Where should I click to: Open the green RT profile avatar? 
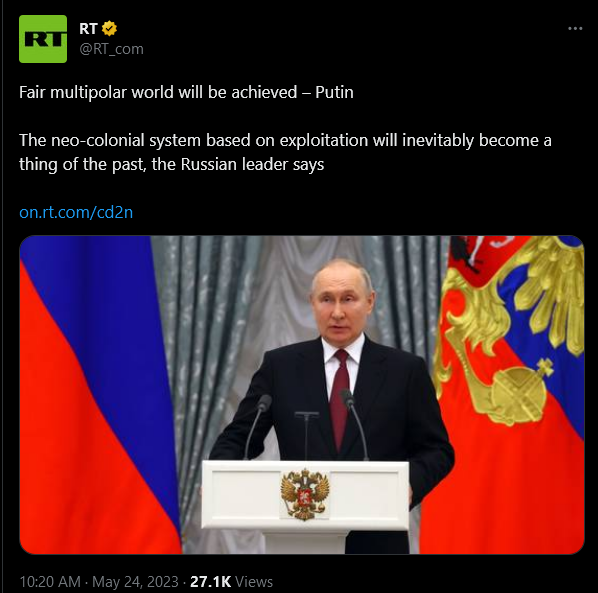[43, 39]
